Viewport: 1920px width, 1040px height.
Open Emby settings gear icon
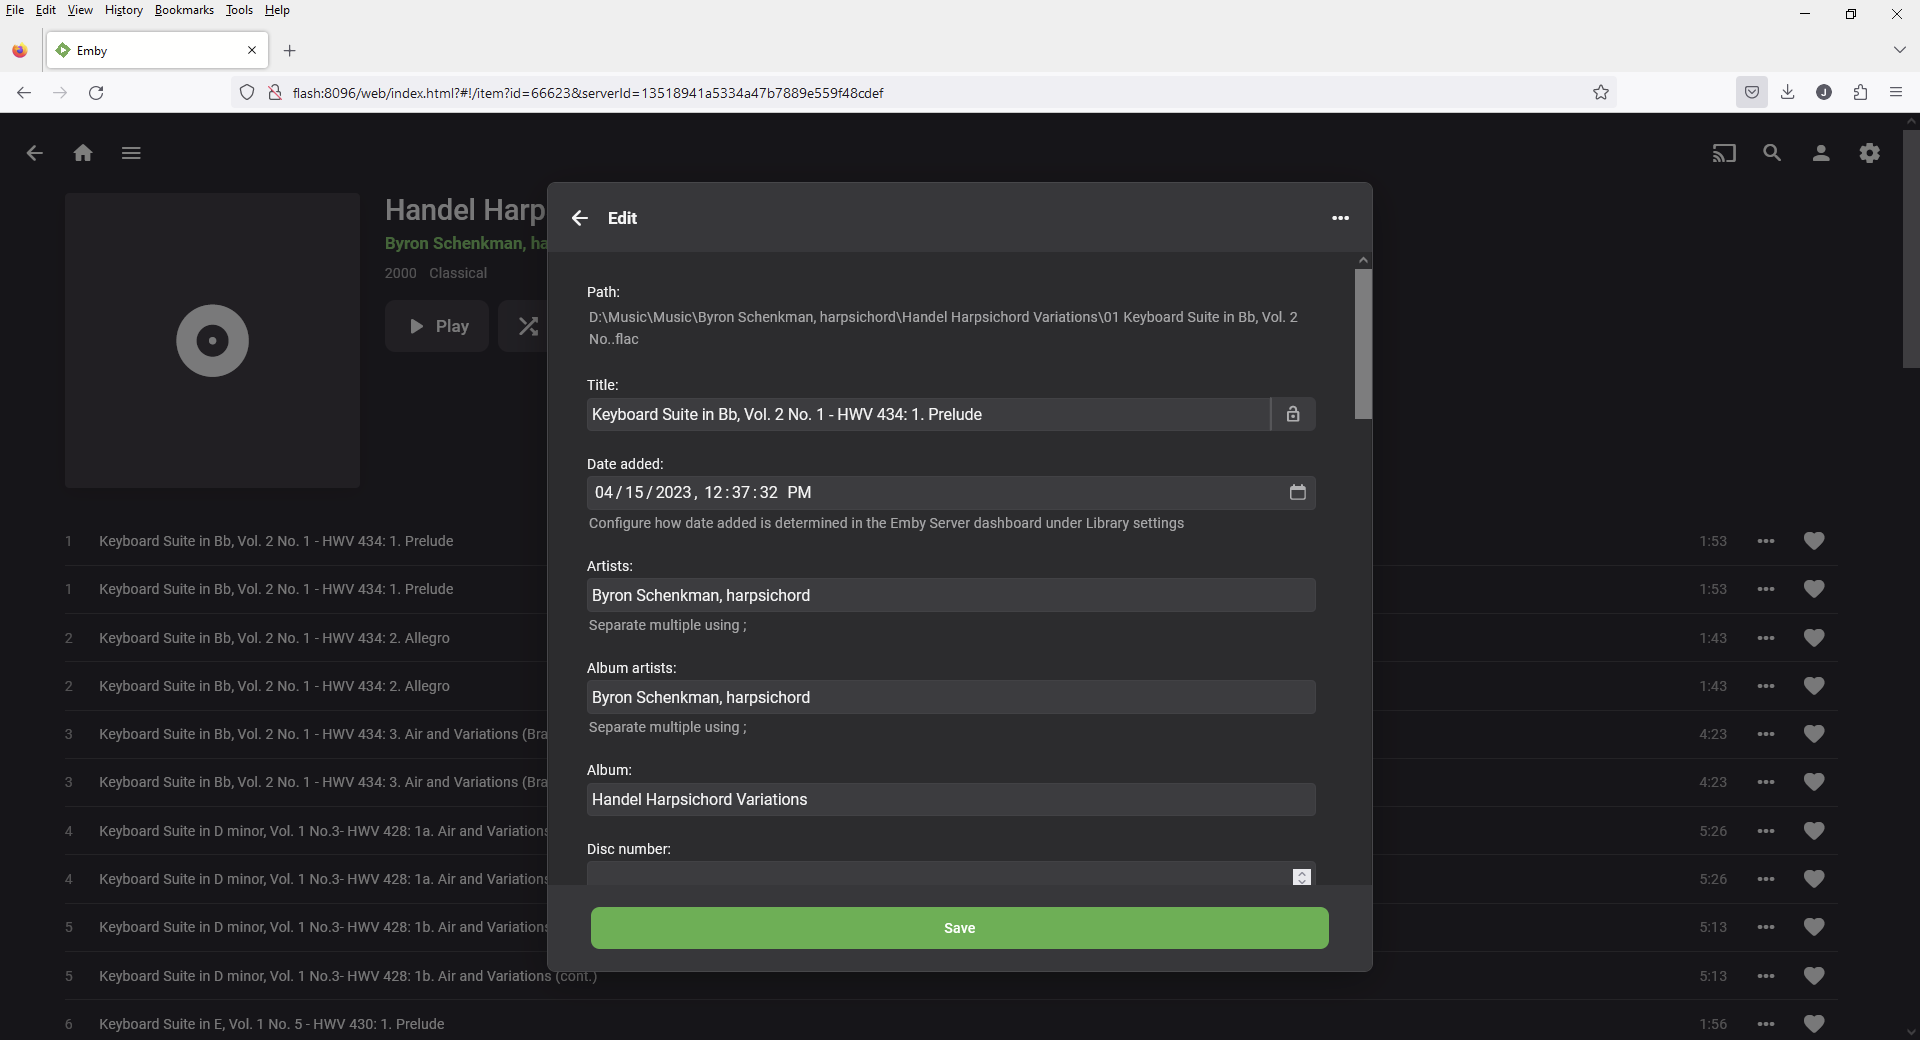pyautogui.click(x=1869, y=153)
